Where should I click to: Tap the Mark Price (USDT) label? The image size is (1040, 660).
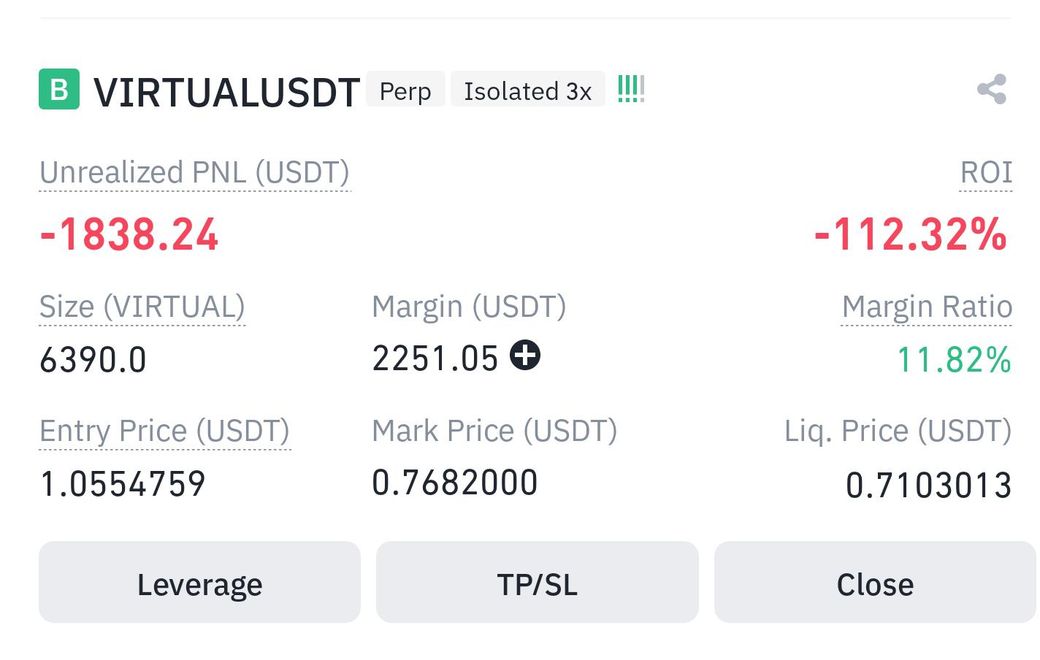[x=494, y=431]
